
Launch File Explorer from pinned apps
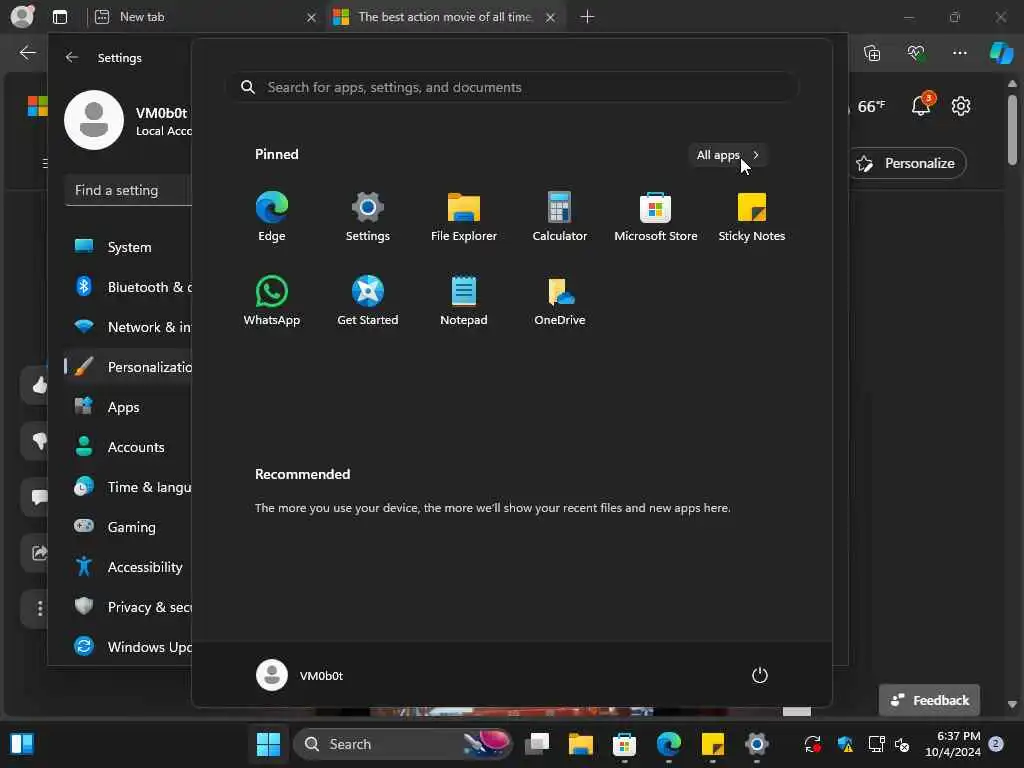point(464,217)
